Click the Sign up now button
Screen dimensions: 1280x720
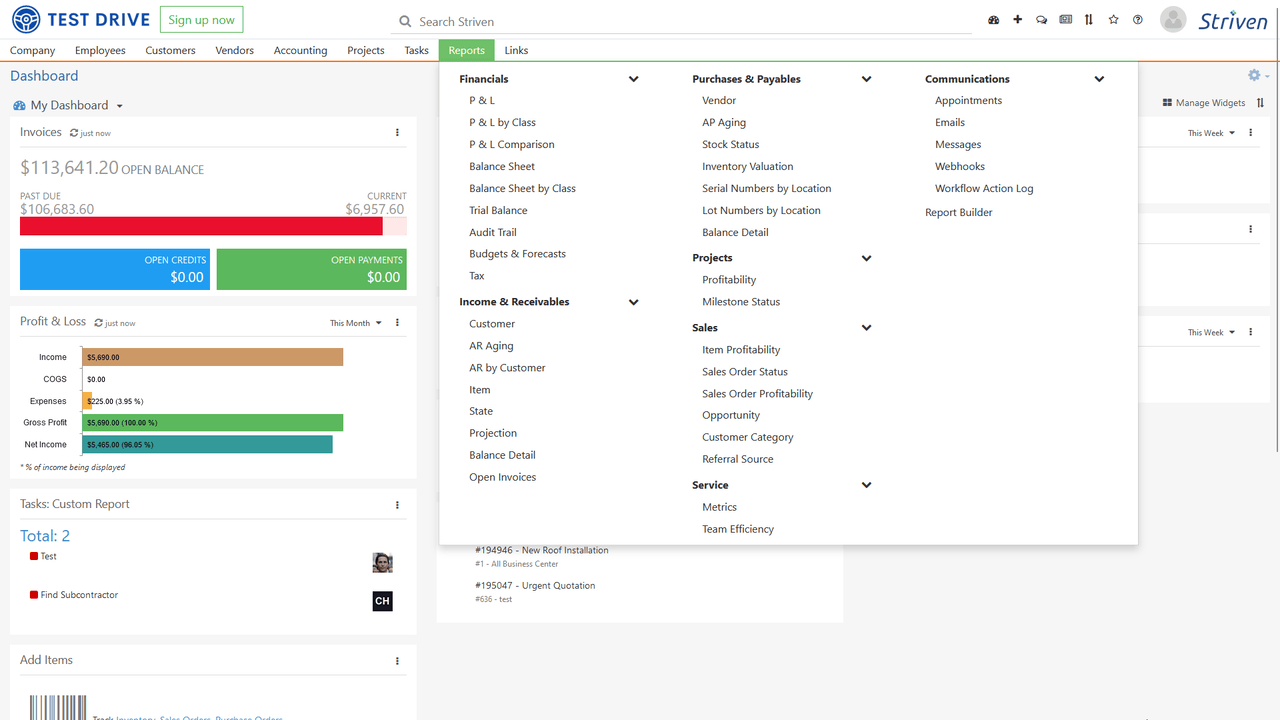[201, 20]
